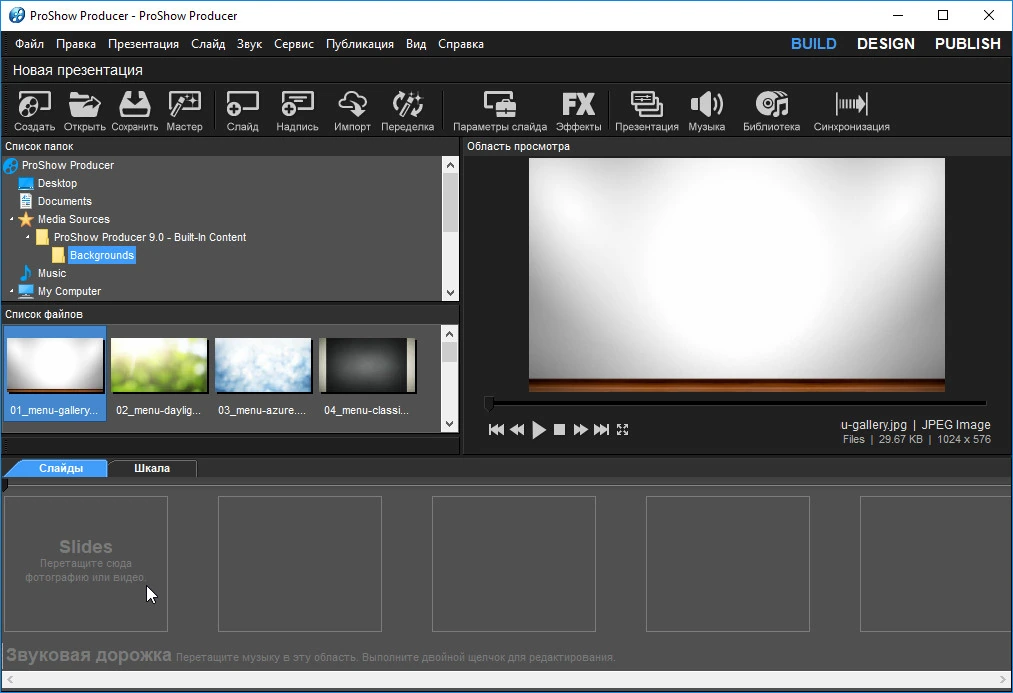Open the Правка menu

(x=76, y=44)
